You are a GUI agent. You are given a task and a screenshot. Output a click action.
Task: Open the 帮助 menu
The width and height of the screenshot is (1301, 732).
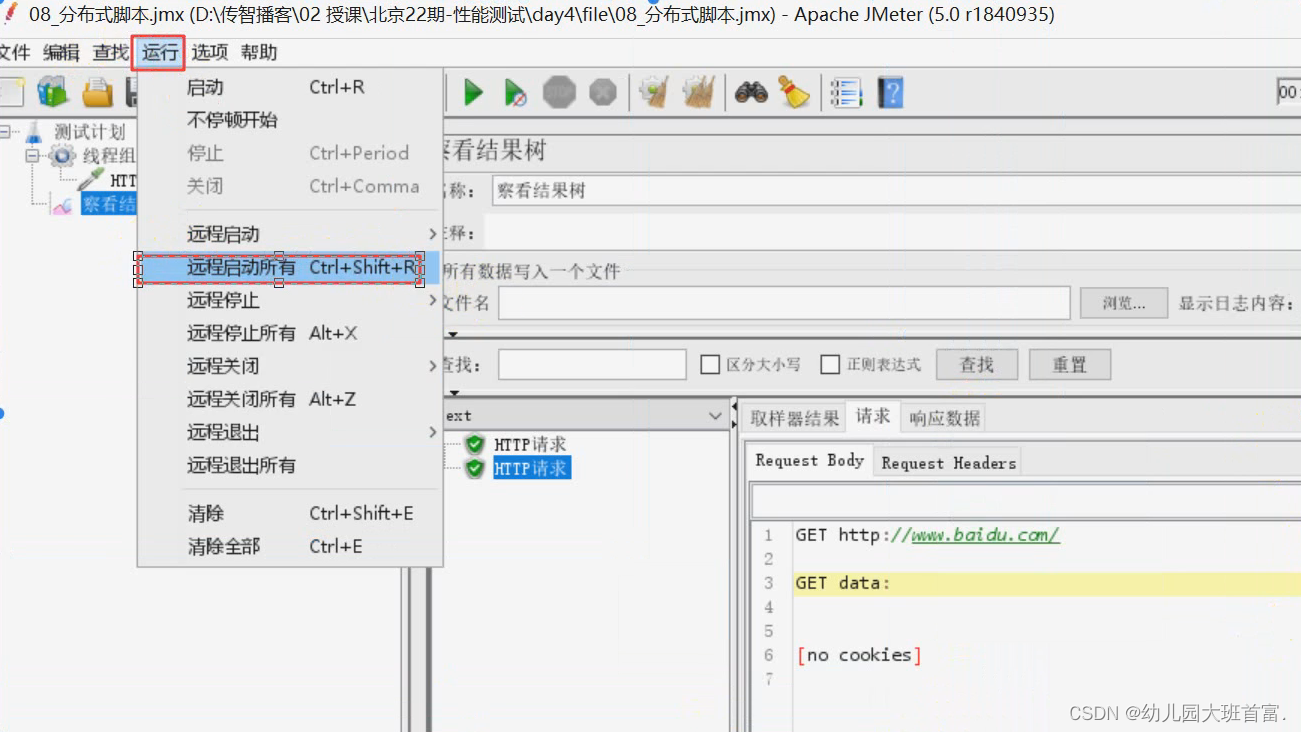click(x=259, y=52)
